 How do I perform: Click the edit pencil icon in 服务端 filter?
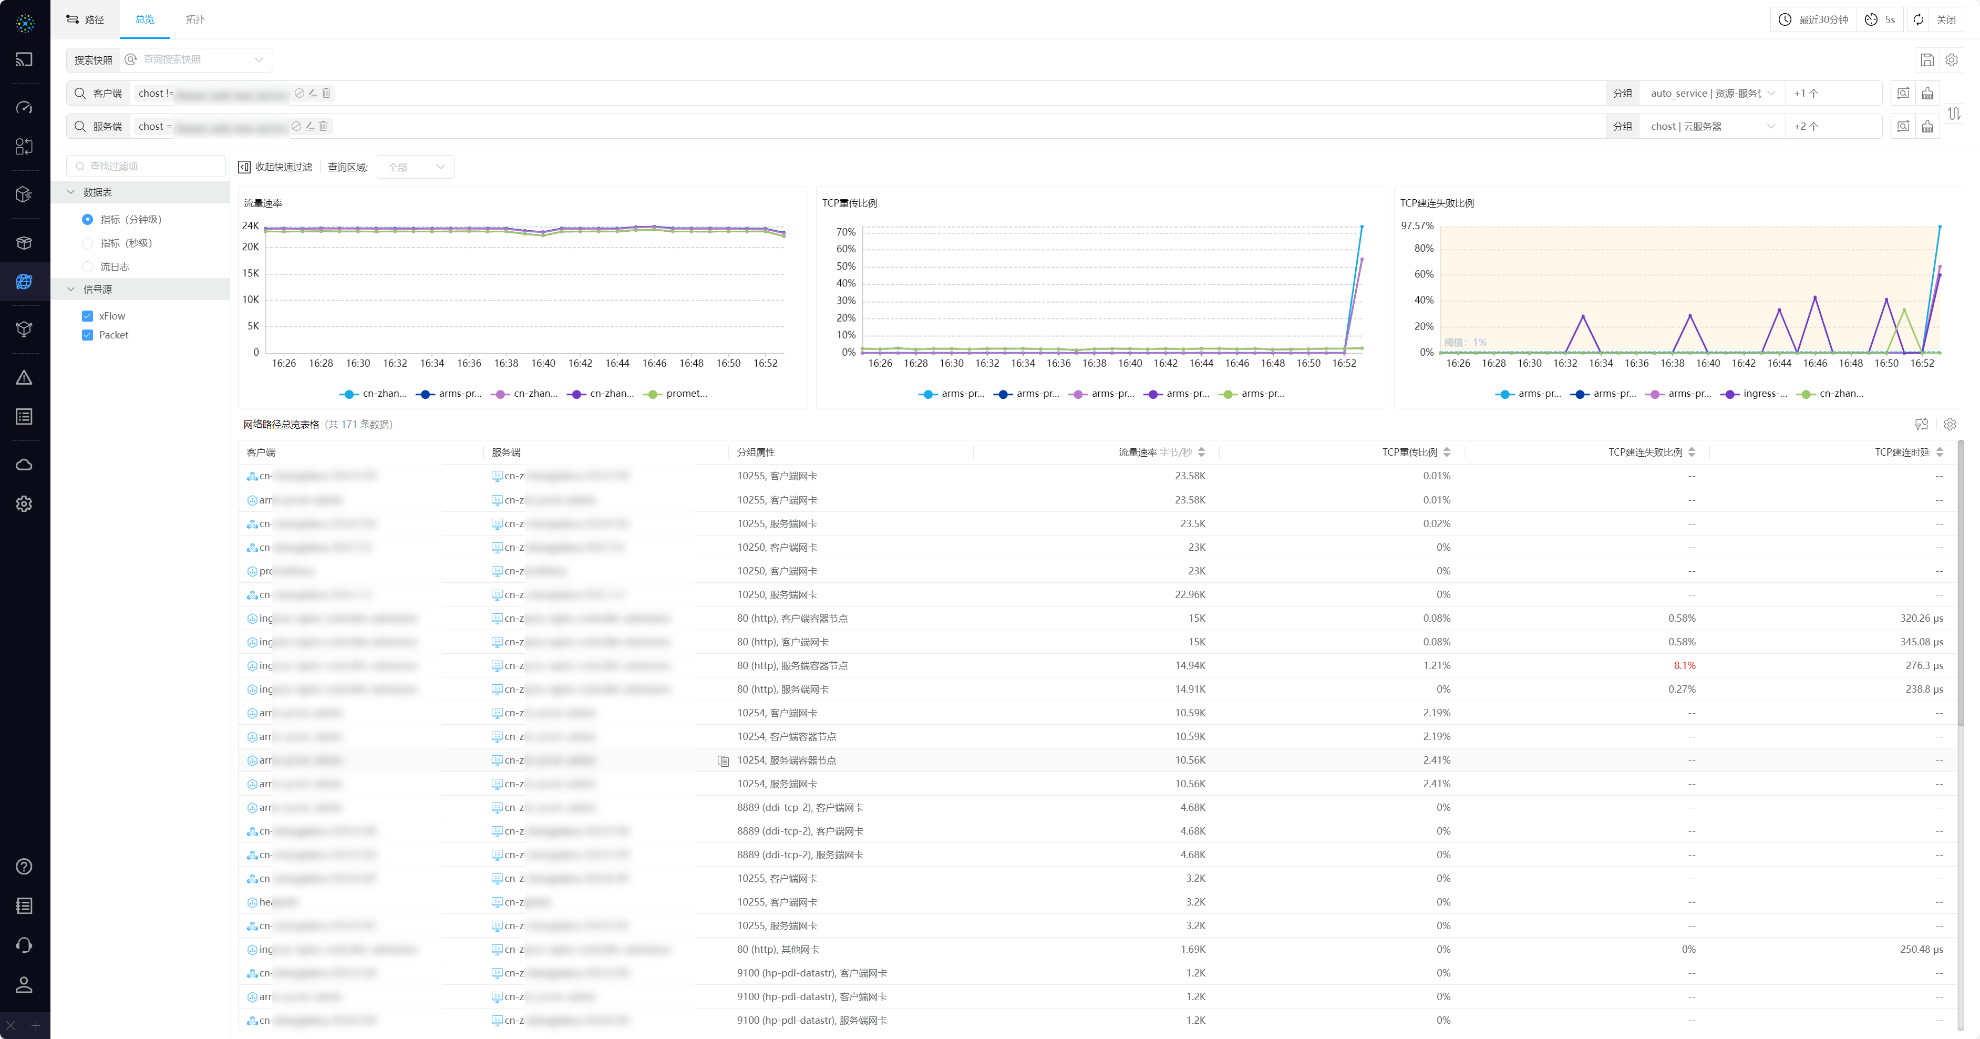coord(310,126)
